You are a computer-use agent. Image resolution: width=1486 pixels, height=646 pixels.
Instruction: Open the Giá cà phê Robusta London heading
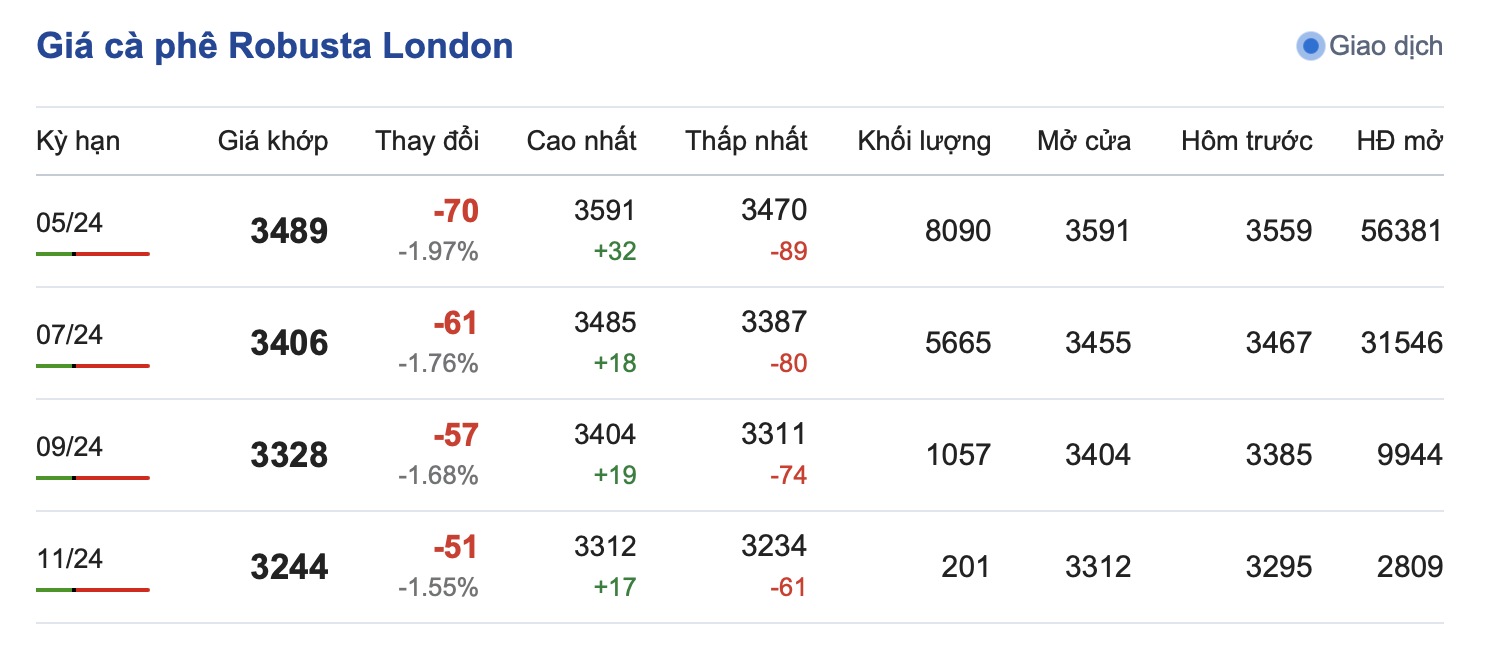point(275,46)
